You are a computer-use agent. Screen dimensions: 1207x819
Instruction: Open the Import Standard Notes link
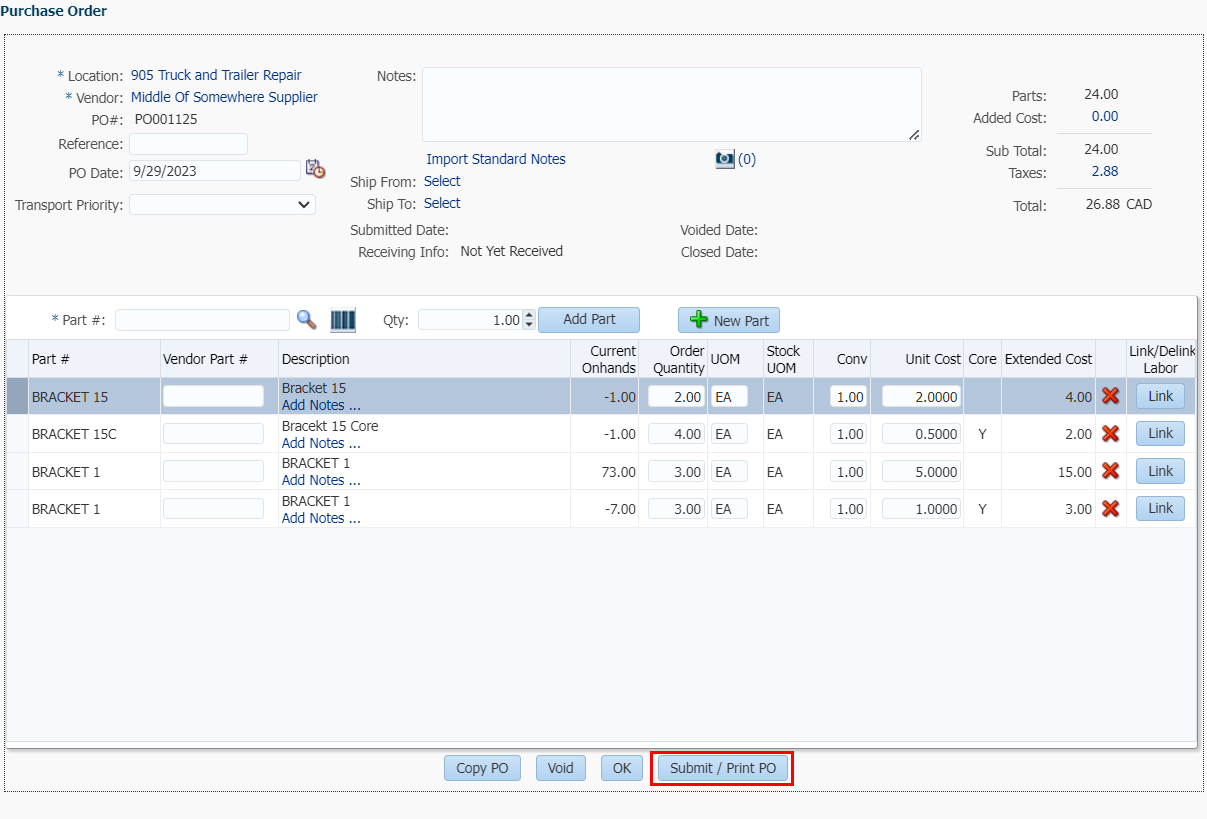496,159
